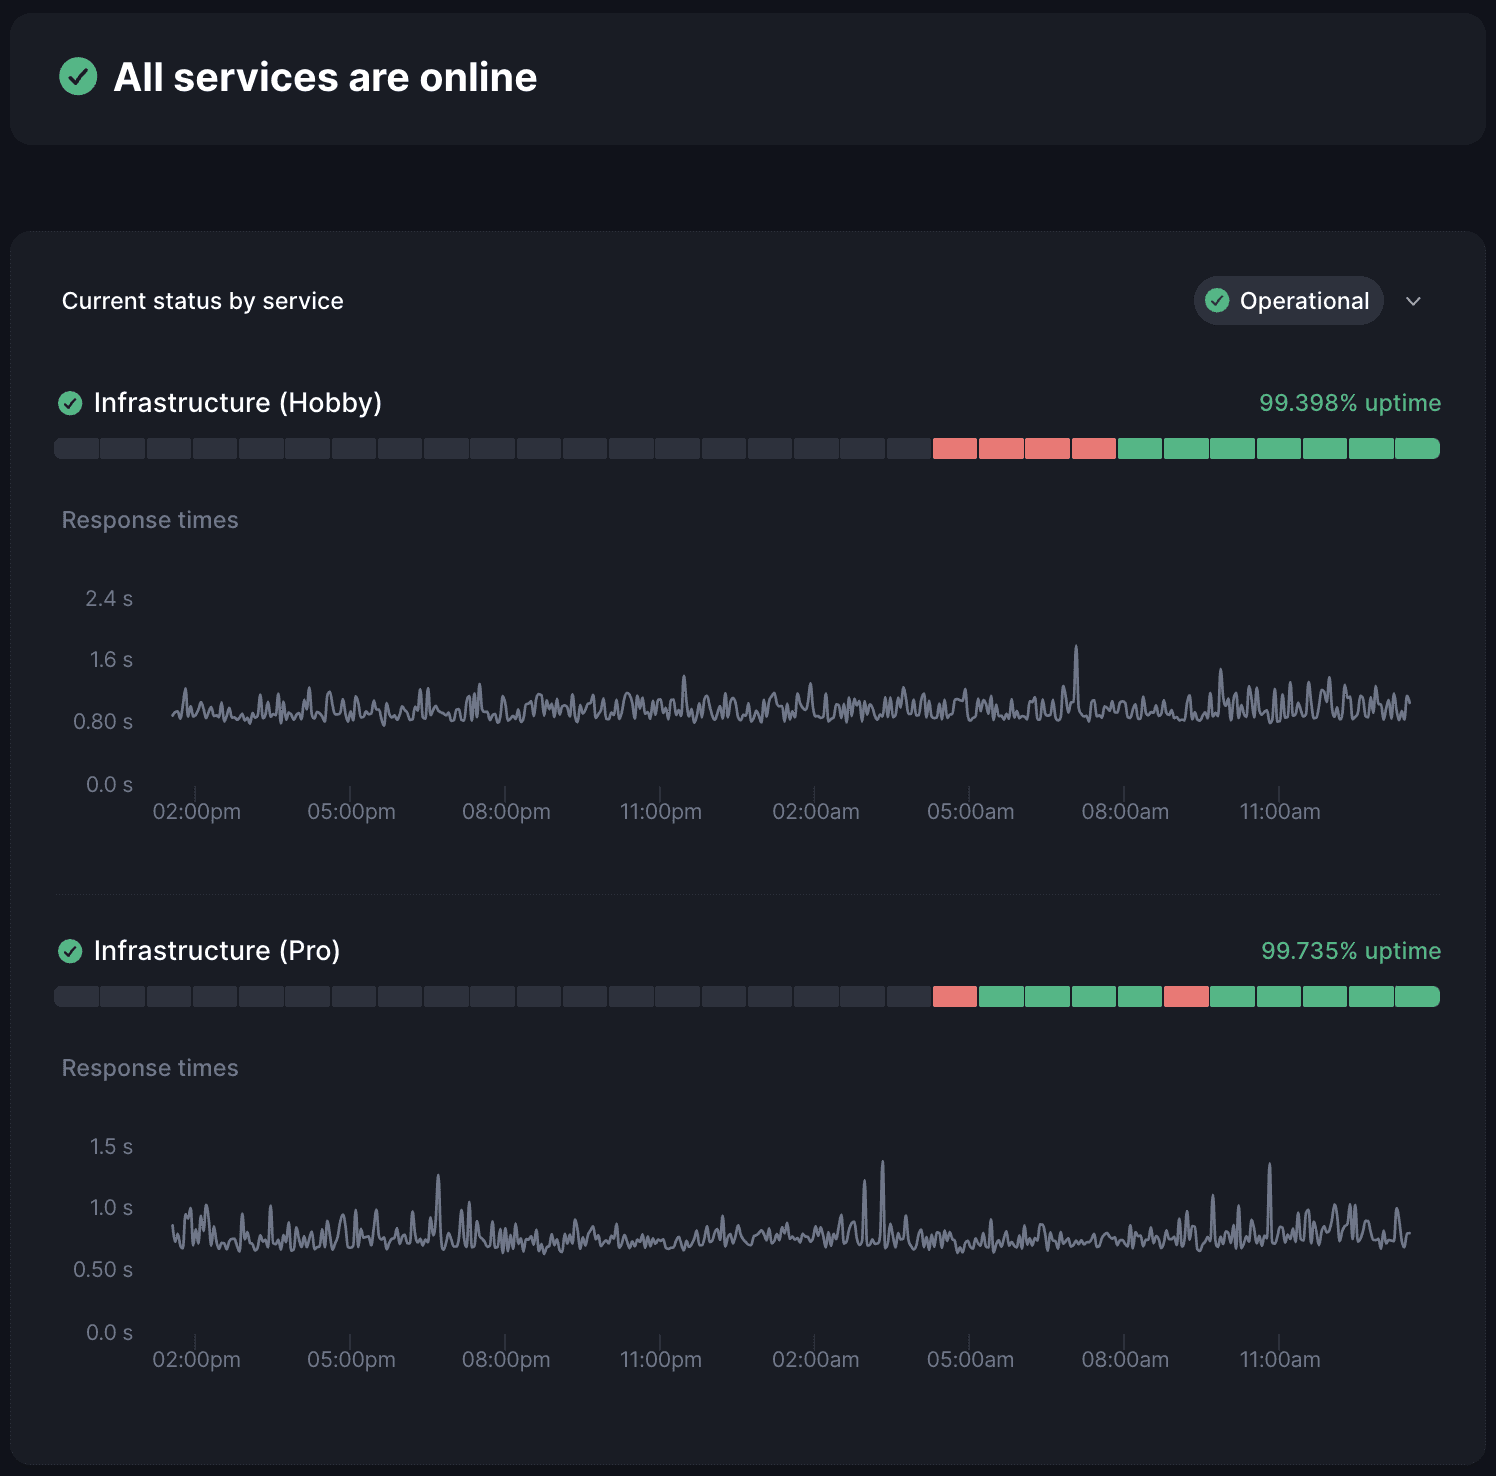
Task: Select the first red segment in the Hobby uptime bar
Action: pos(955,448)
